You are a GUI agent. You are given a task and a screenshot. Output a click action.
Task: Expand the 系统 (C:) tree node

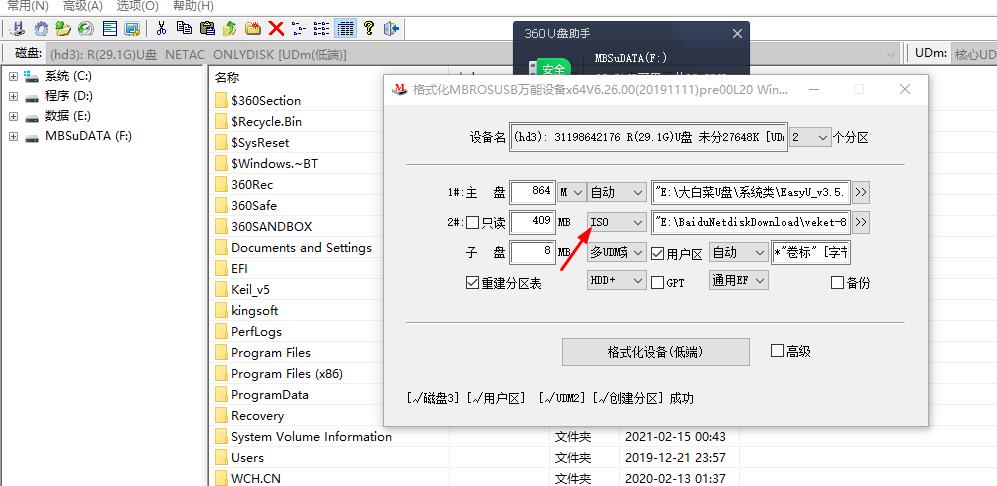(x=13, y=76)
